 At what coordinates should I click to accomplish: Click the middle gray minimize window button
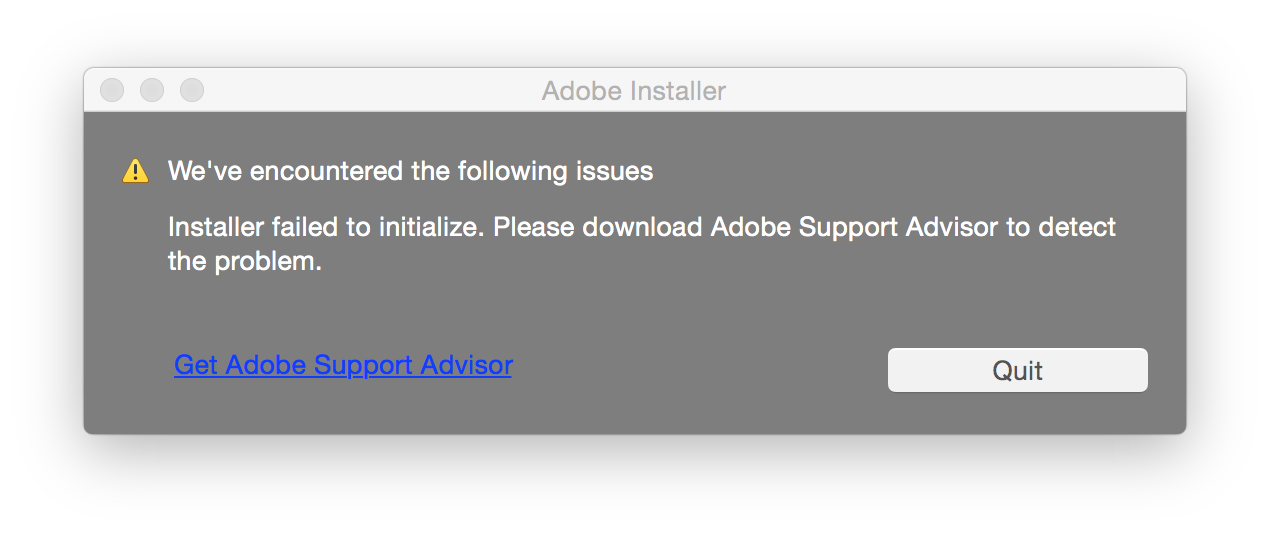pos(152,90)
